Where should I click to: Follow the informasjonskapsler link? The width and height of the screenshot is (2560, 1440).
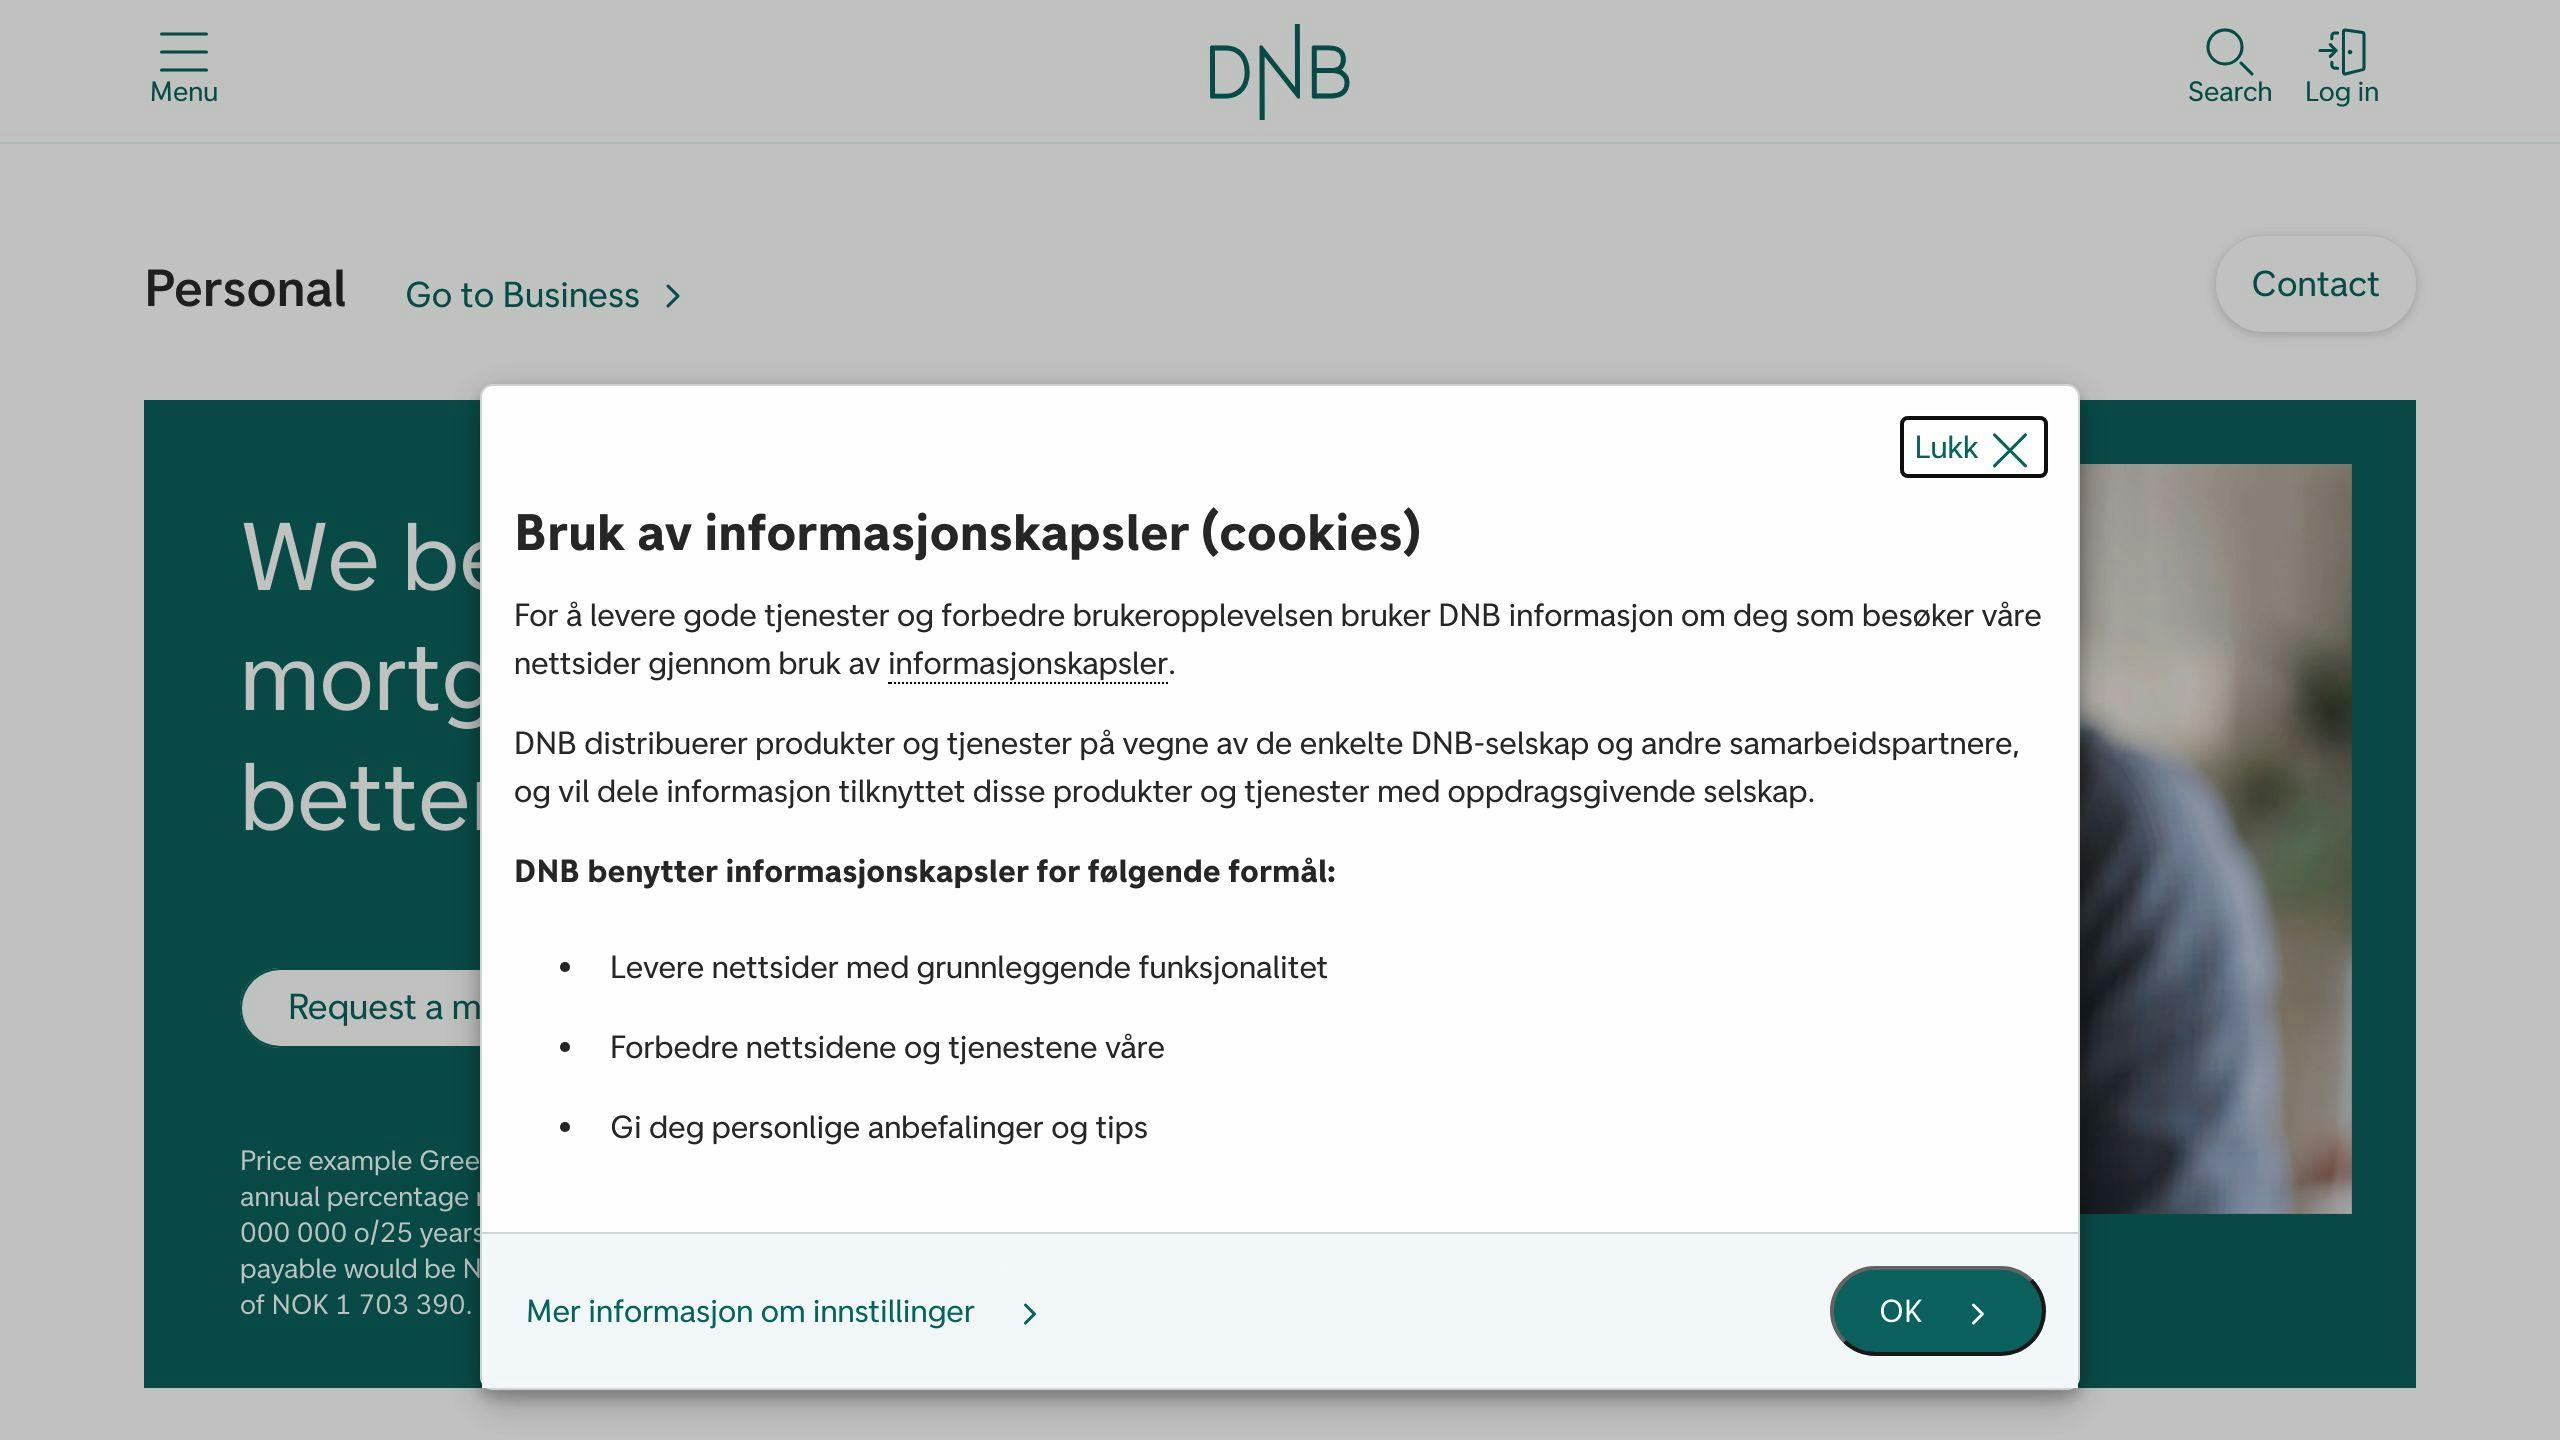[1027, 664]
